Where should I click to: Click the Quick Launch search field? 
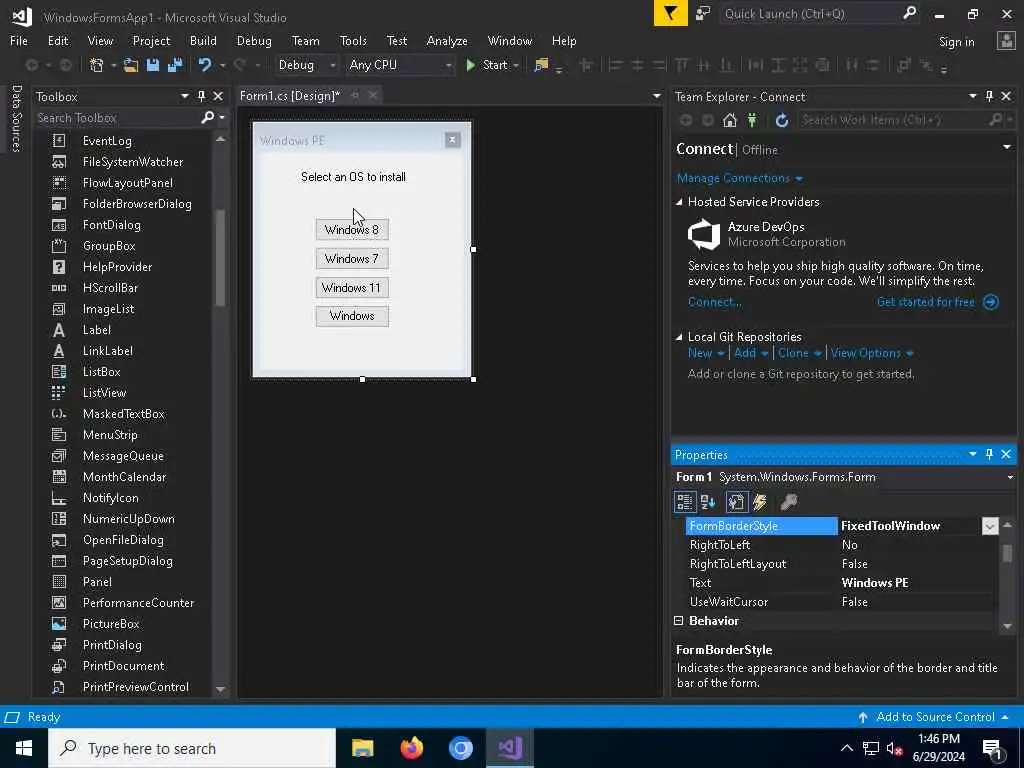pos(810,13)
